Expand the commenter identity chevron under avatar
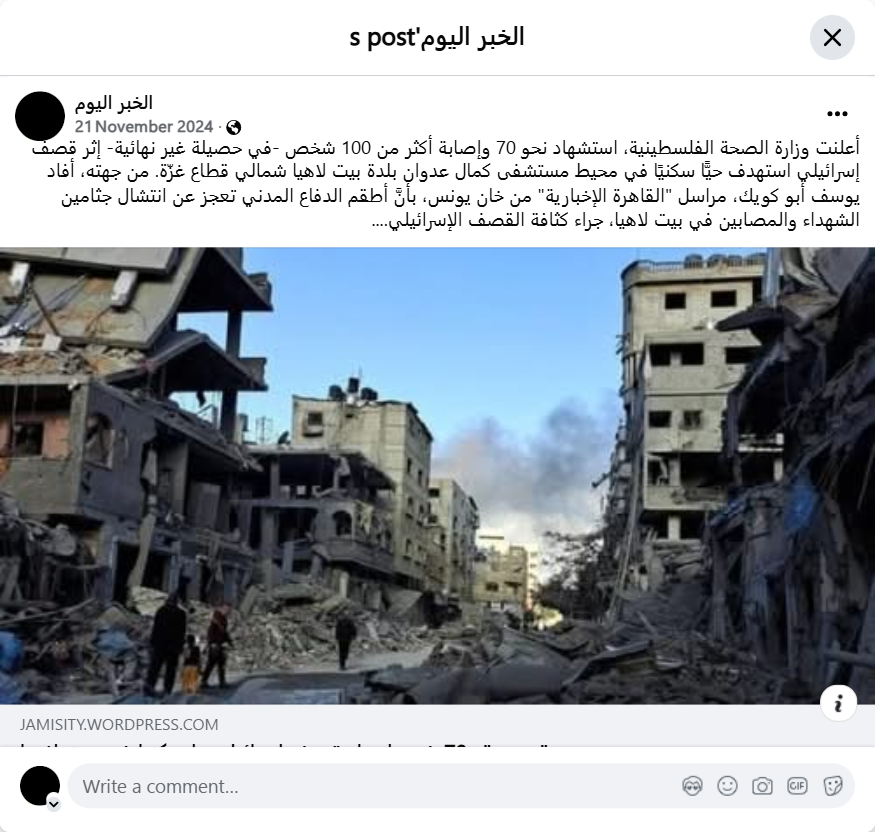This screenshot has width=875, height=832. point(54,804)
